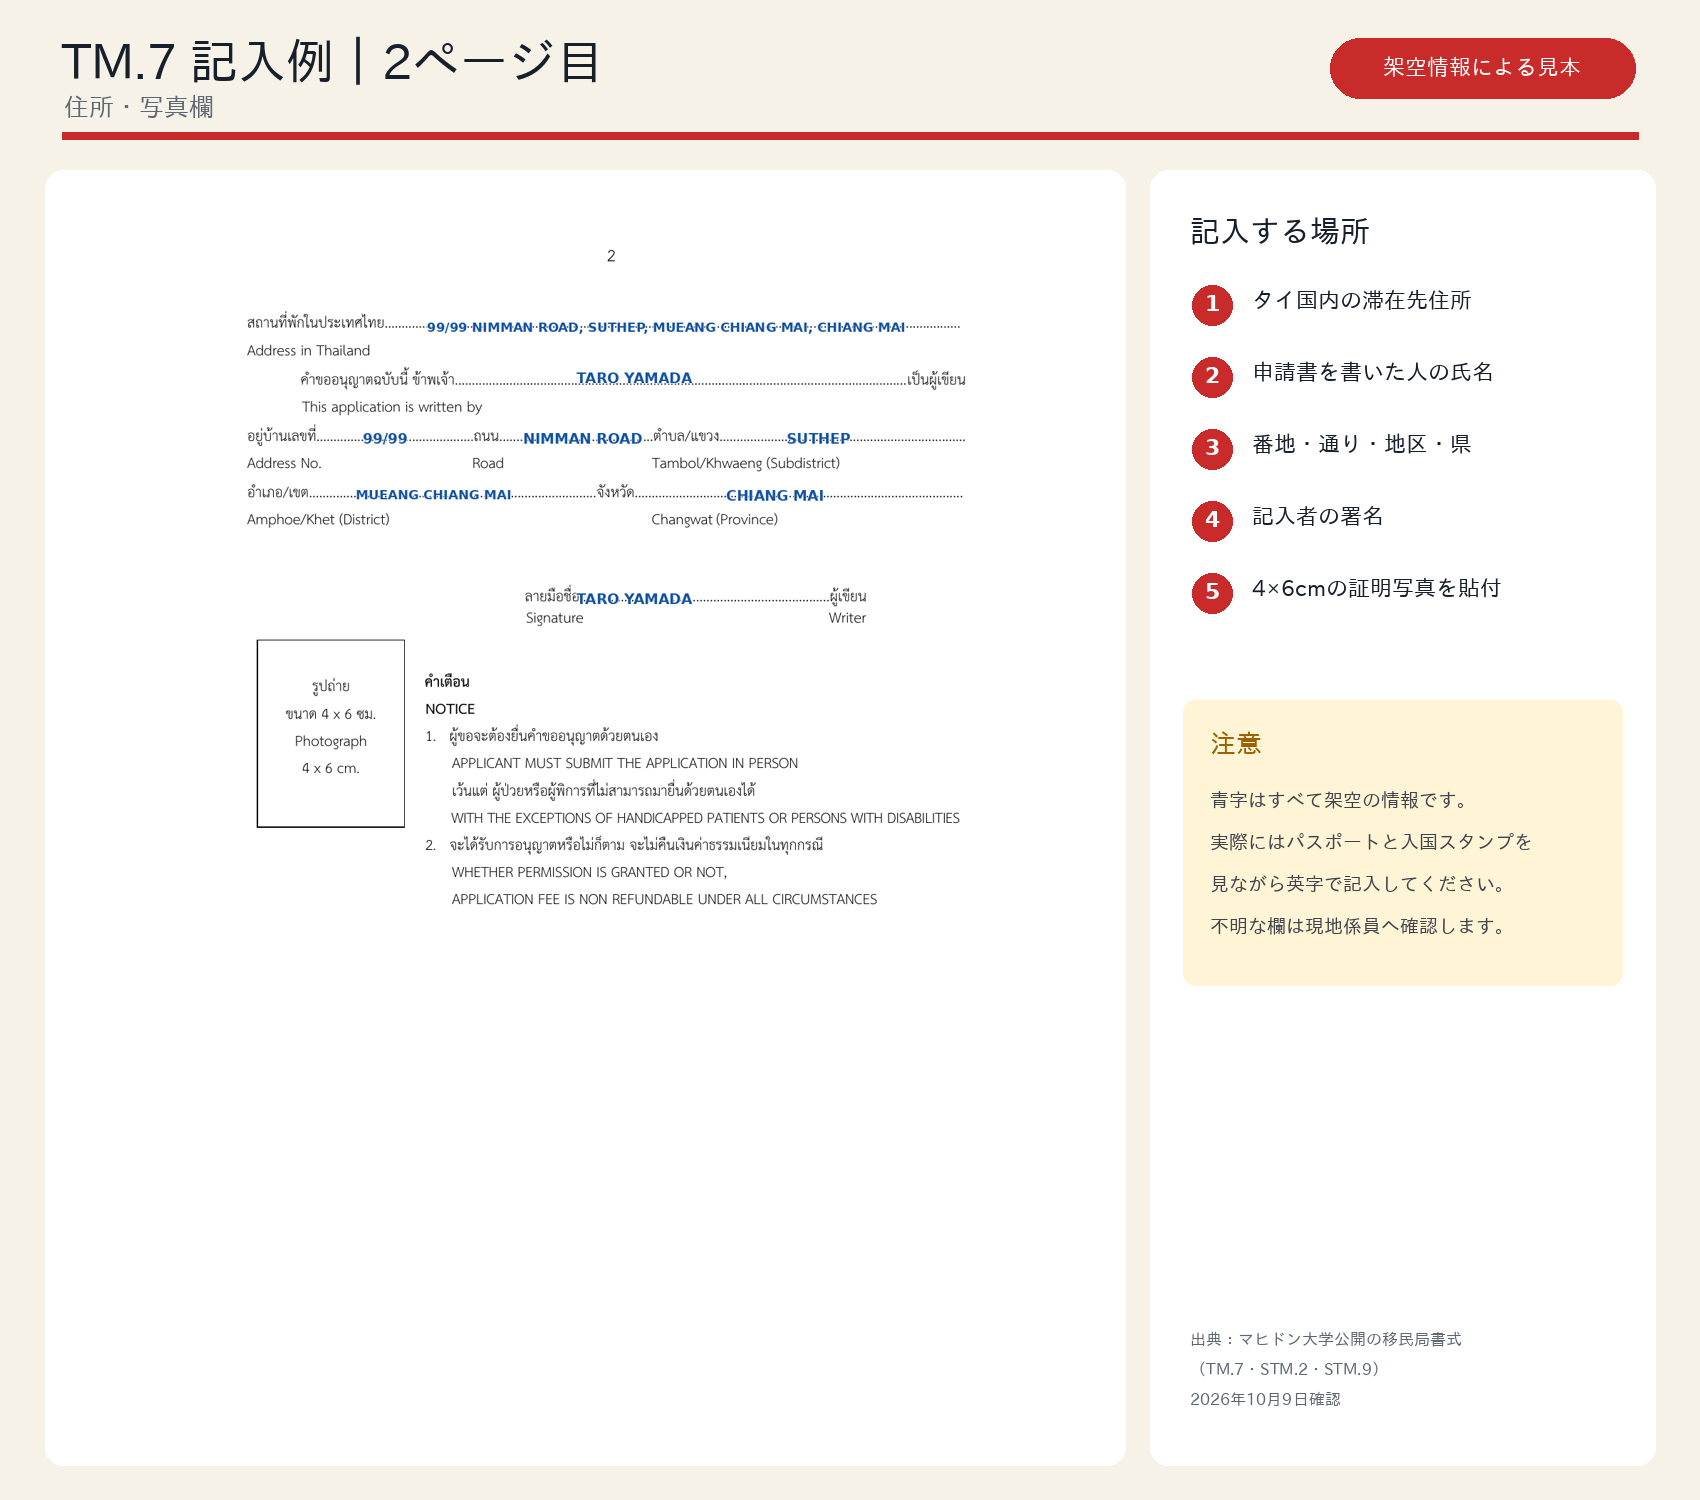Click APPLICATION FEE IS NON REFUNDABLE line

pyautogui.click(x=664, y=899)
